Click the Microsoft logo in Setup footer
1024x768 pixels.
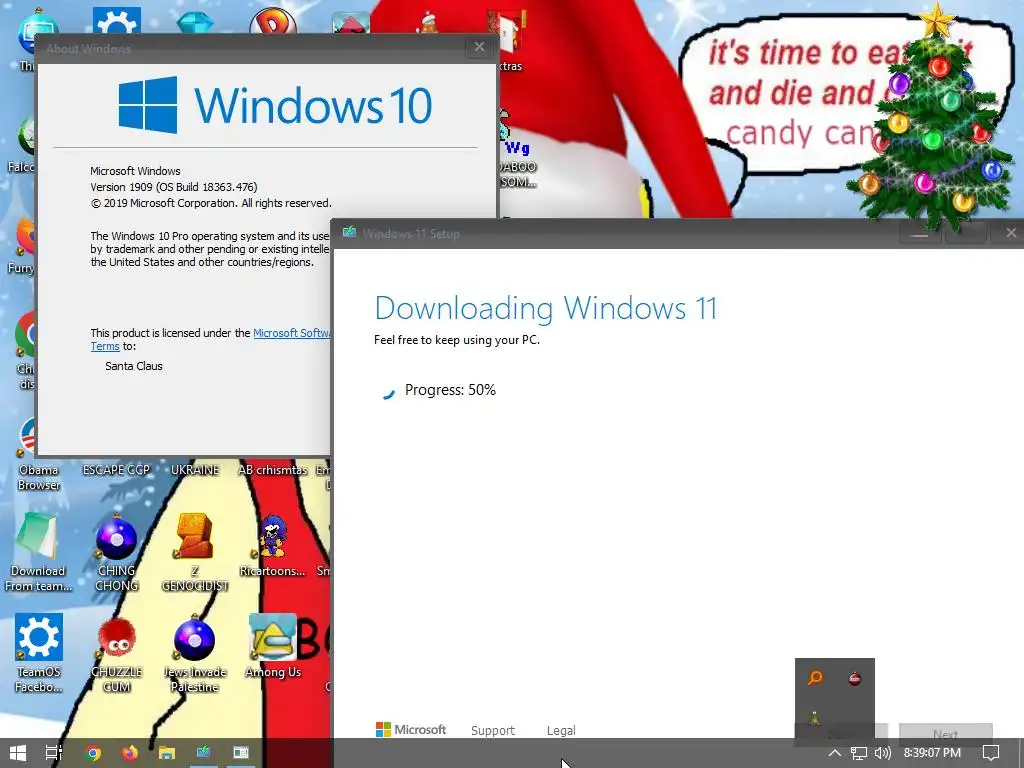411,729
